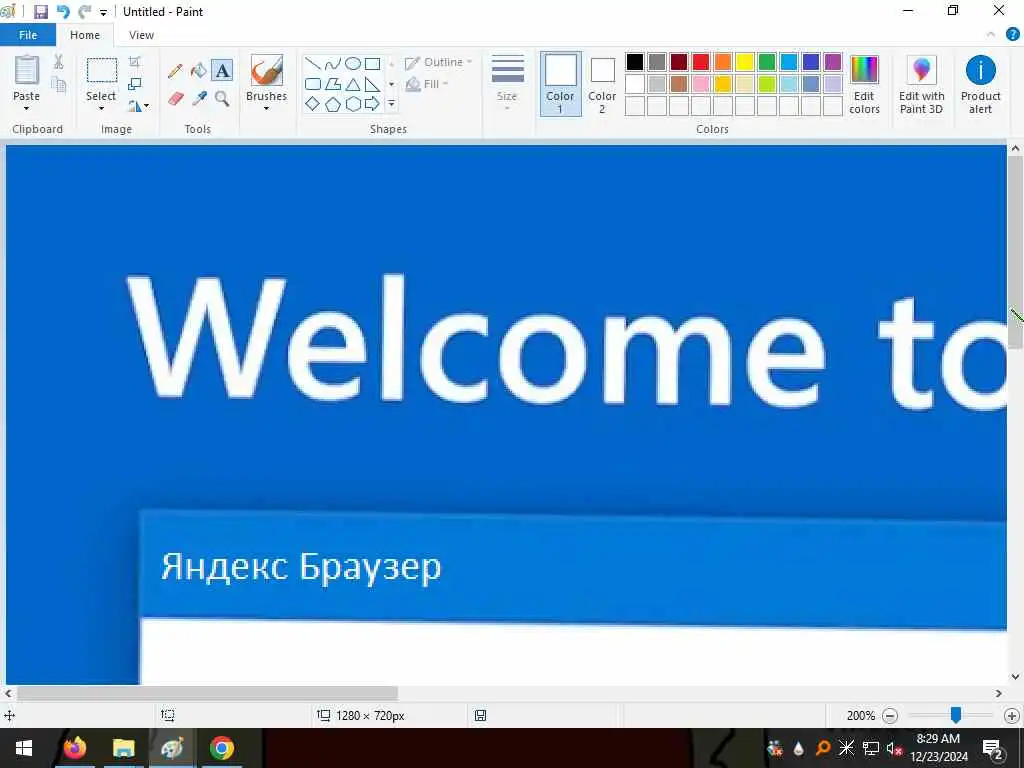1024x768 pixels.
Task: Choose the Oval shape
Action: [x=353, y=63]
